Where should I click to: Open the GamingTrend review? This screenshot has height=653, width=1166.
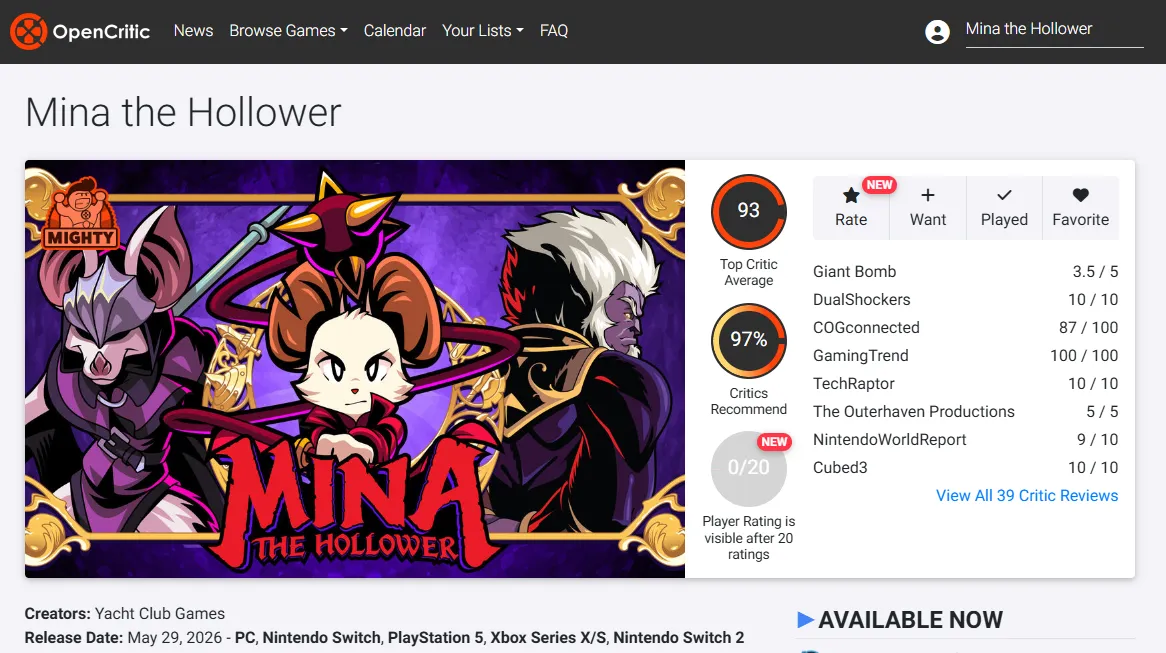pos(860,356)
